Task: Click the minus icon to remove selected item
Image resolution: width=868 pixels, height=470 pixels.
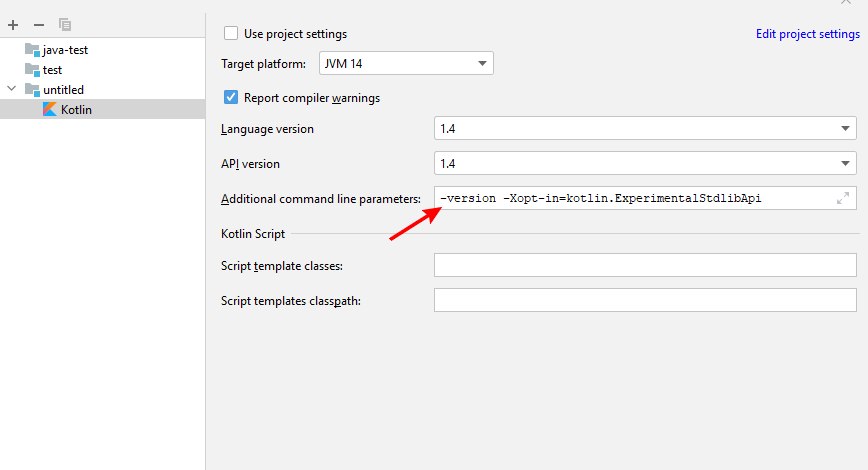Action: click(x=39, y=25)
